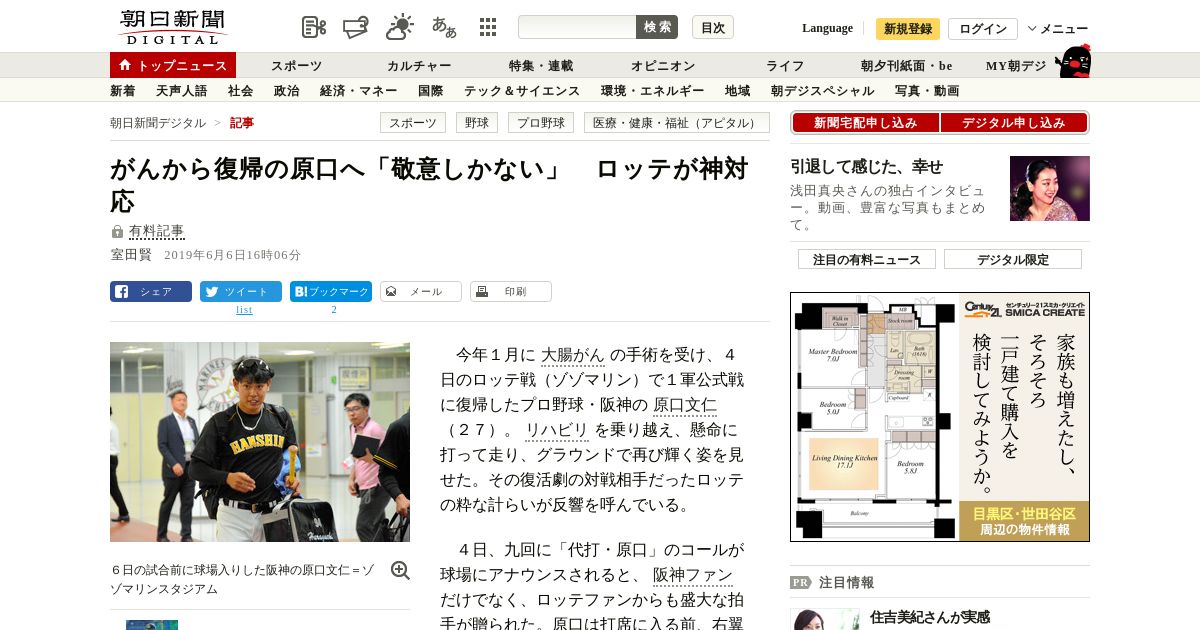Switch to 注目の有料ニュース tab
1200x630 pixels.
point(867,259)
